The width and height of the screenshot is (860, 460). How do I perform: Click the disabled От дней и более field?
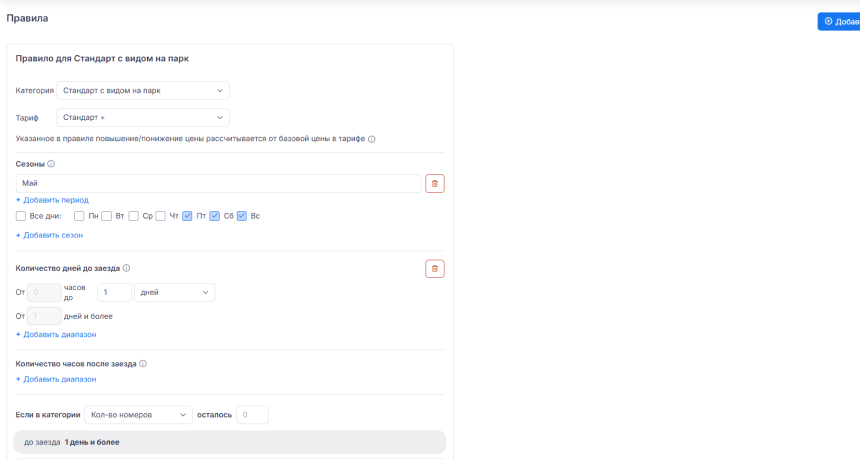pyautogui.click(x=44, y=316)
